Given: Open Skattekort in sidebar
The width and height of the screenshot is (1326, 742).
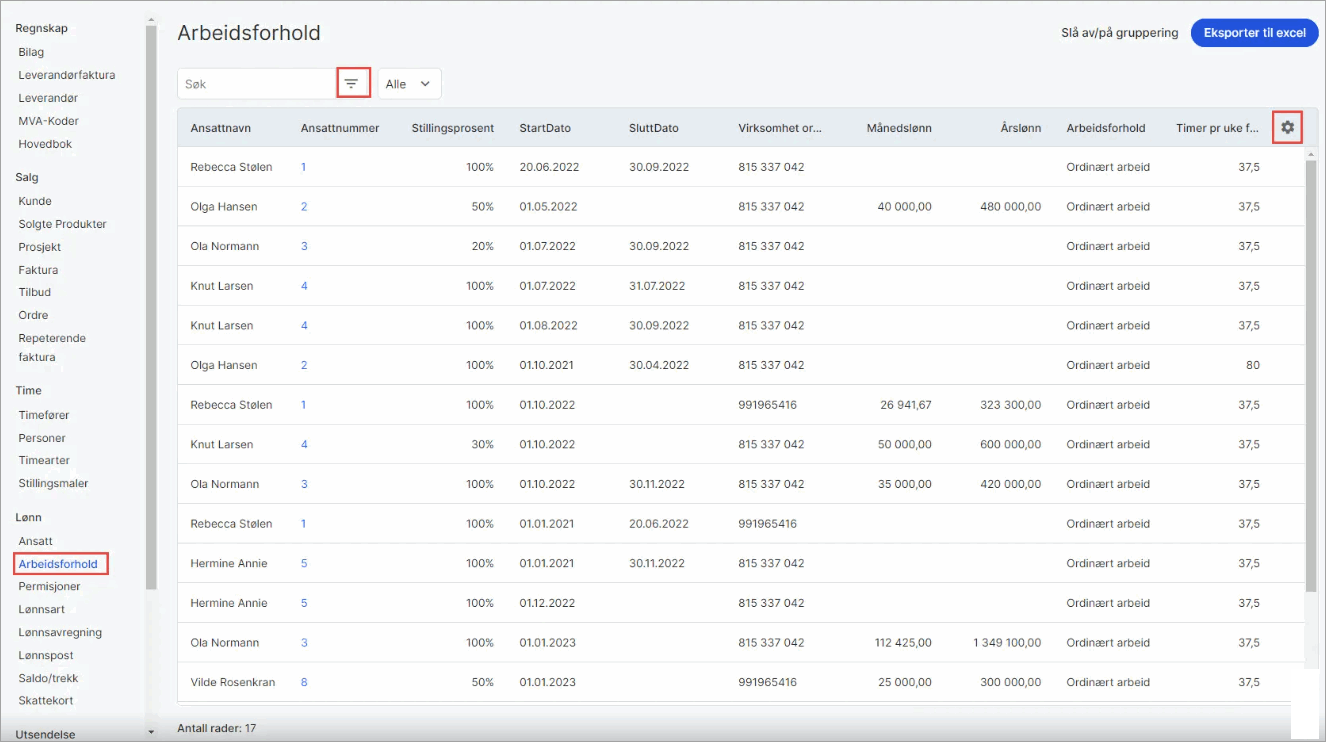Looking at the screenshot, I should pos(46,701).
